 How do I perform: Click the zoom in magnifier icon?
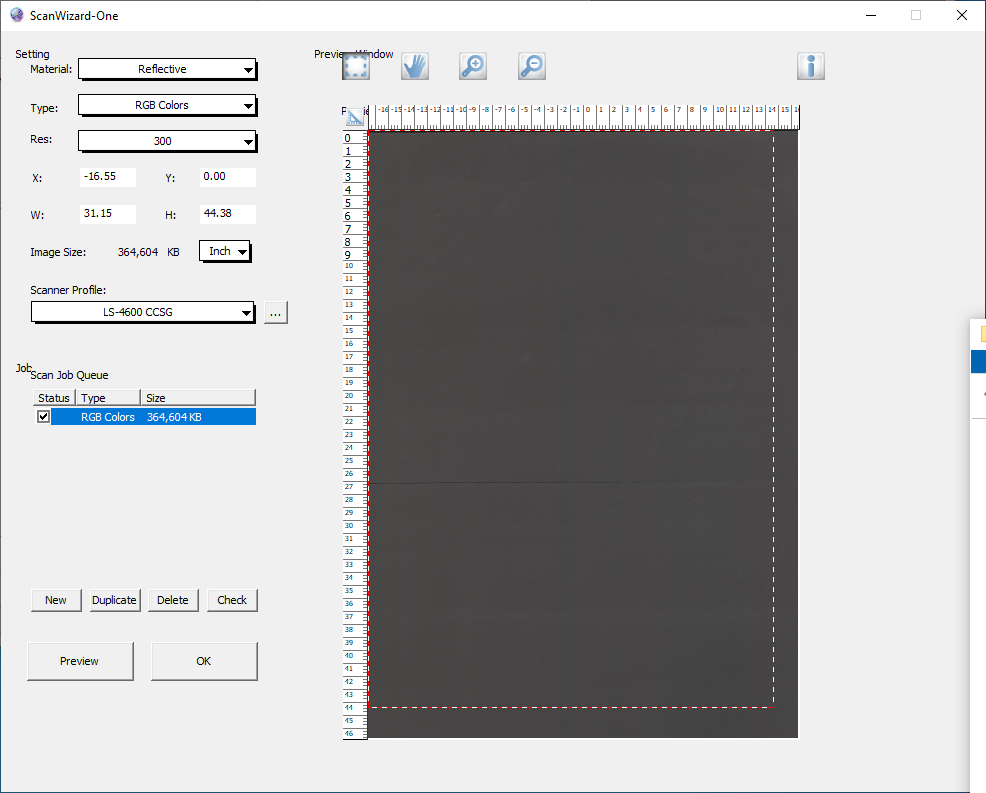473,67
